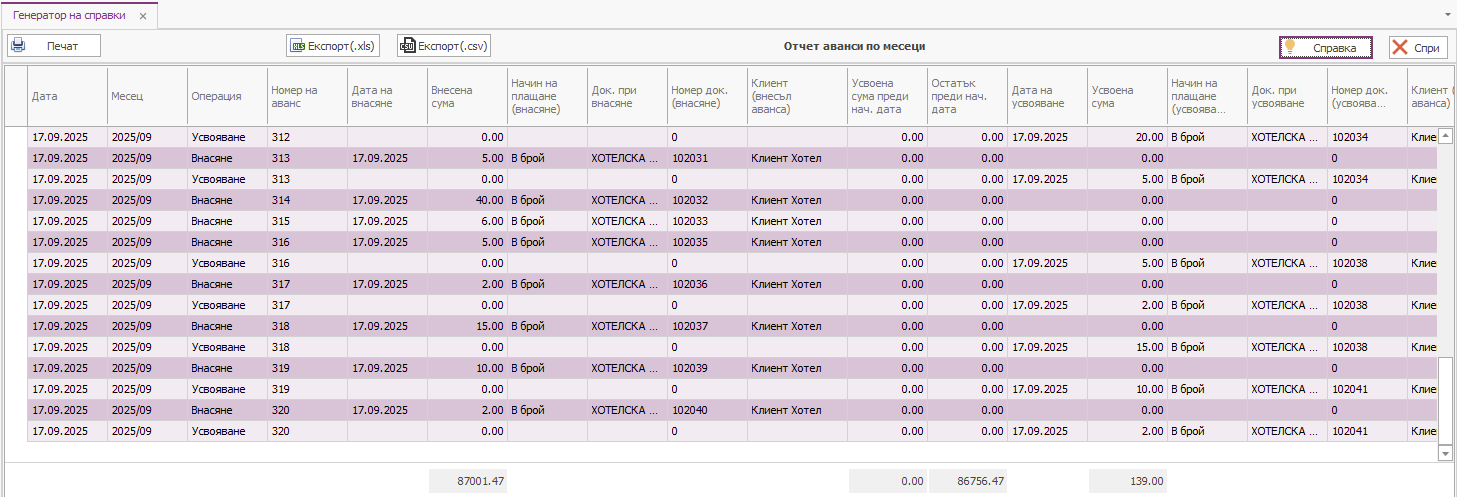Click the printer icon on Печат button
The width and height of the screenshot is (1457, 497).
pos(18,46)
